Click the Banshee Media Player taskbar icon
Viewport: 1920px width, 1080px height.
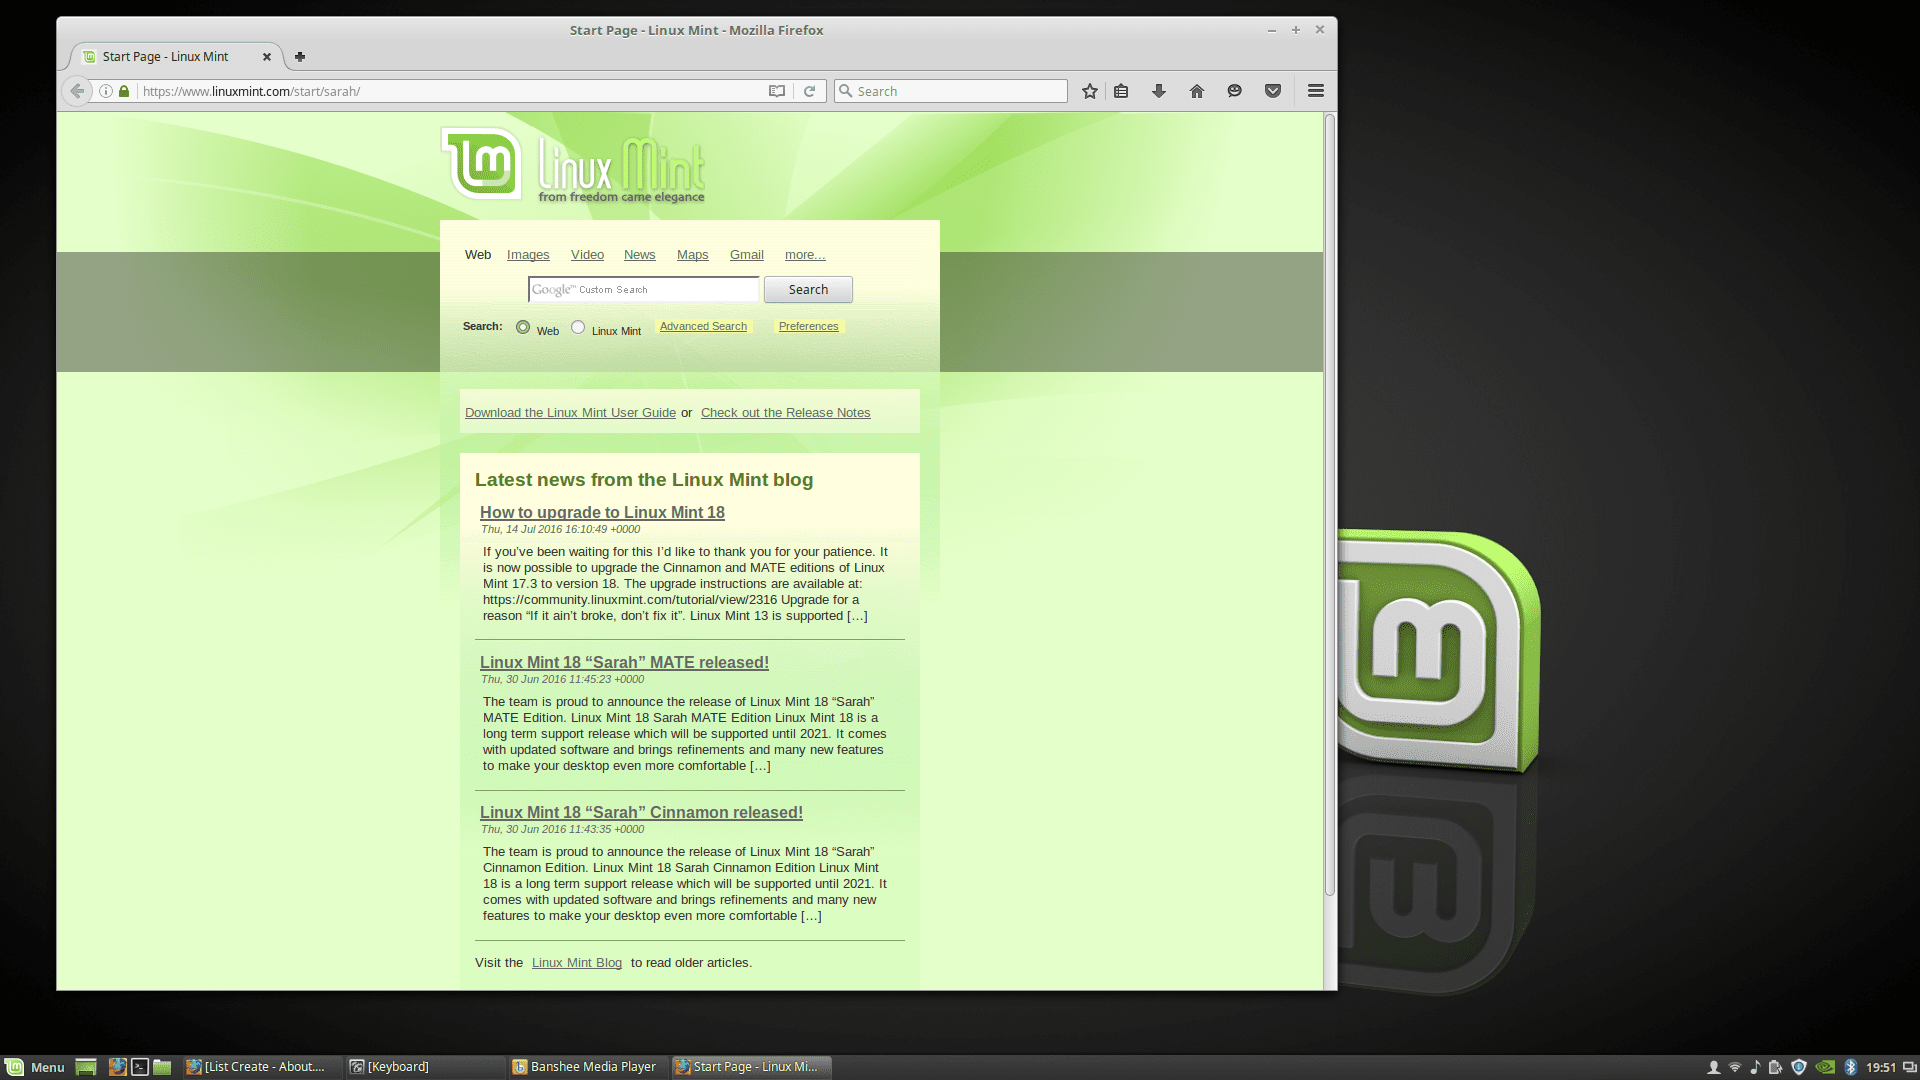tap(591, 1065)
